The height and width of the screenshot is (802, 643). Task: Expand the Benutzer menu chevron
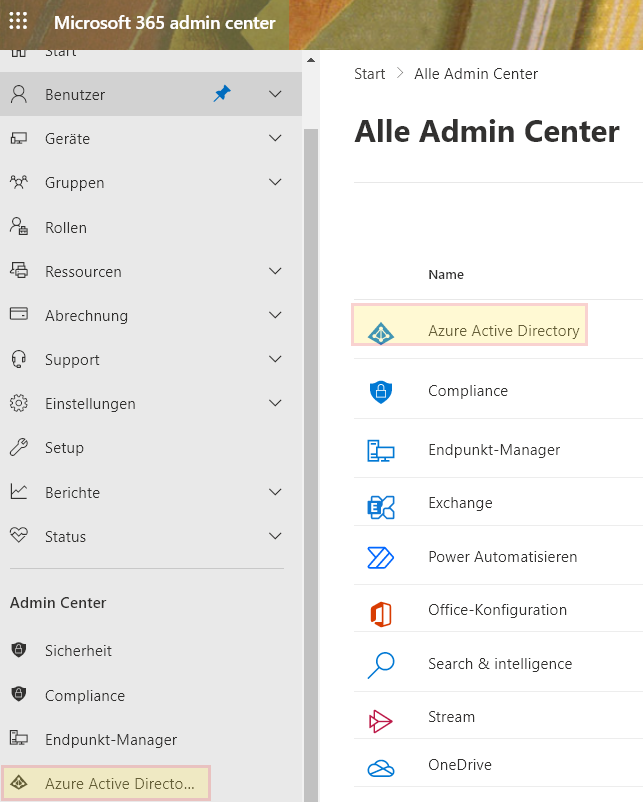tap(275, 94)
